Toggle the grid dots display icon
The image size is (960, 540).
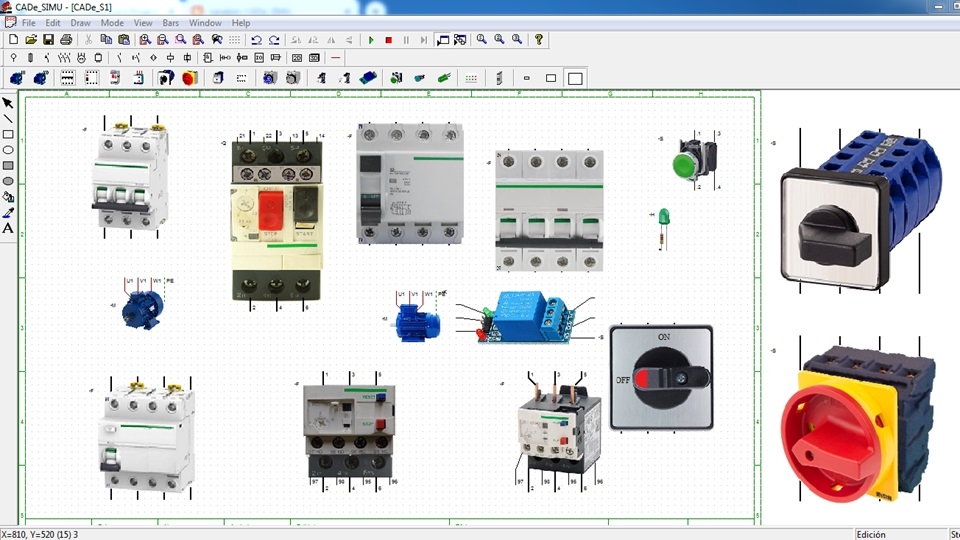tap(234, 40)
